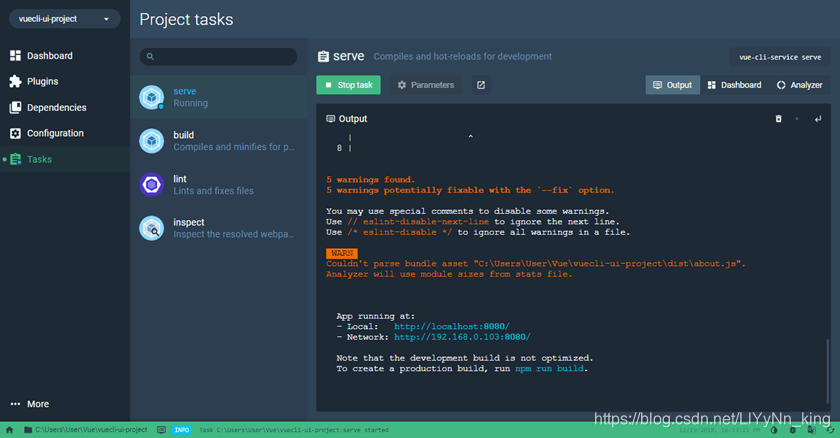
Task: Click the serve task webpack icon
Action: pyautogui.click(x=152, y=97)
